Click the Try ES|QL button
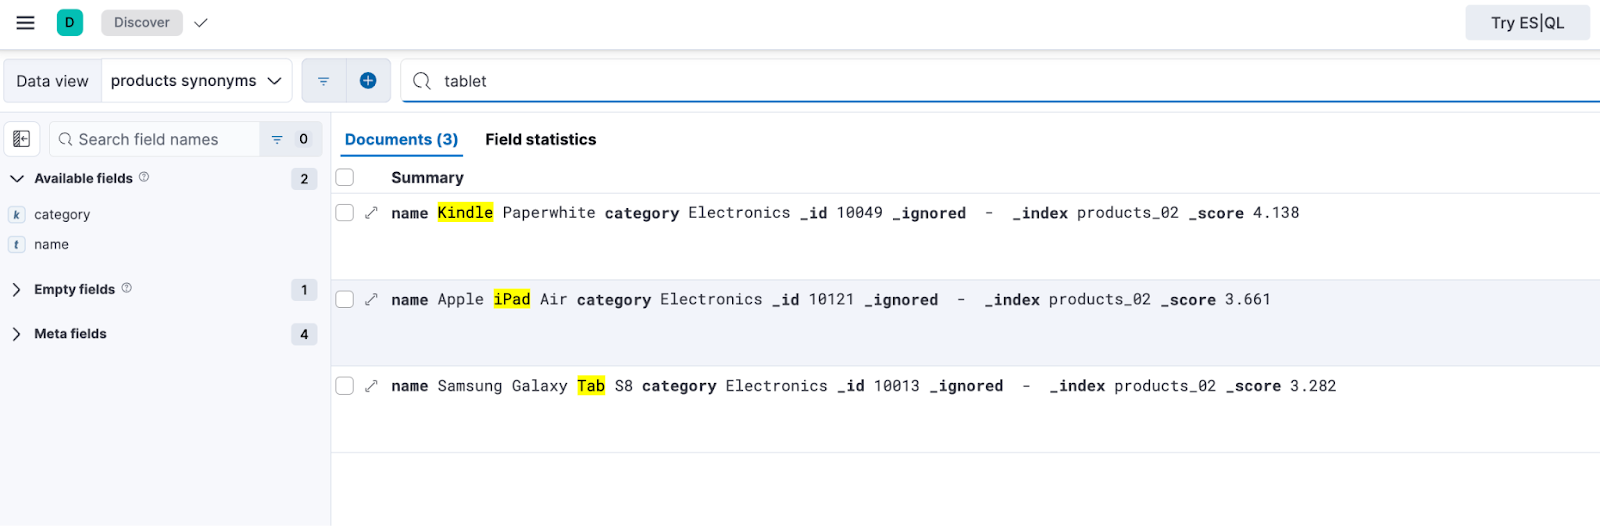Viewport: 1600px width, 526px height. (x=1527, y=22)
